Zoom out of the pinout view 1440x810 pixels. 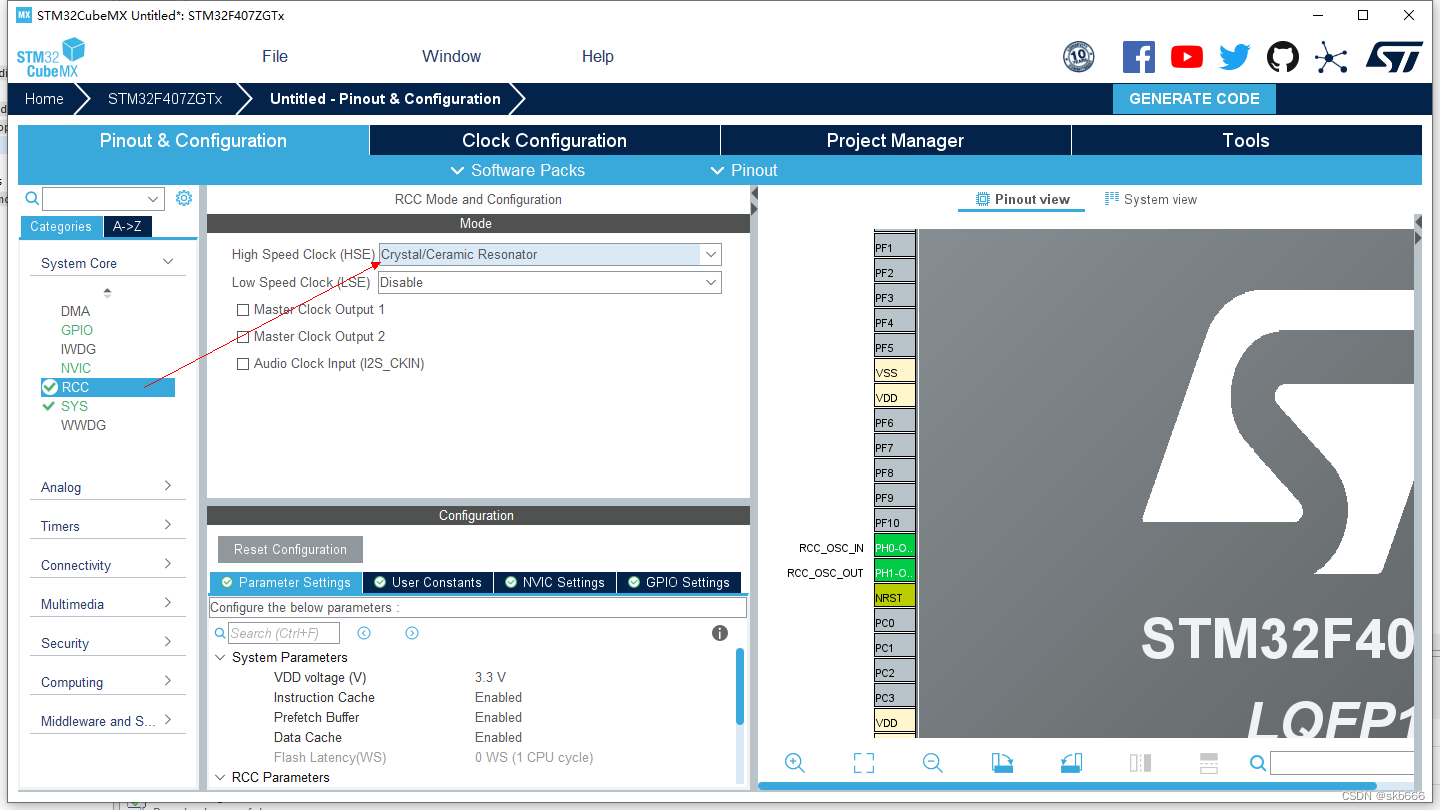point(932,762)
